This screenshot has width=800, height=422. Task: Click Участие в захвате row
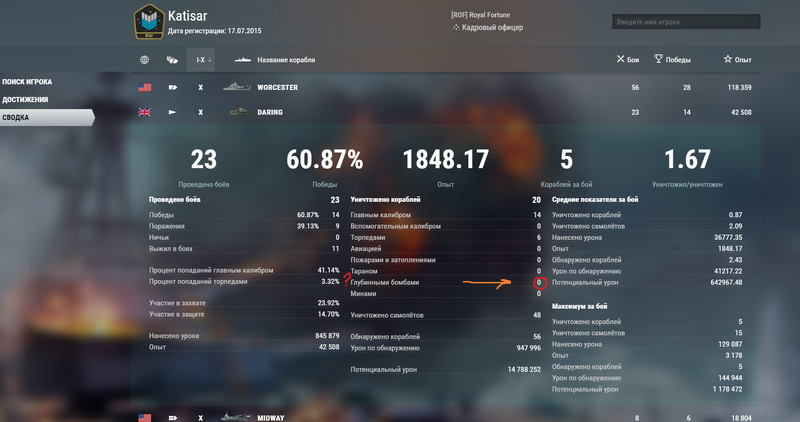[244, 303]
